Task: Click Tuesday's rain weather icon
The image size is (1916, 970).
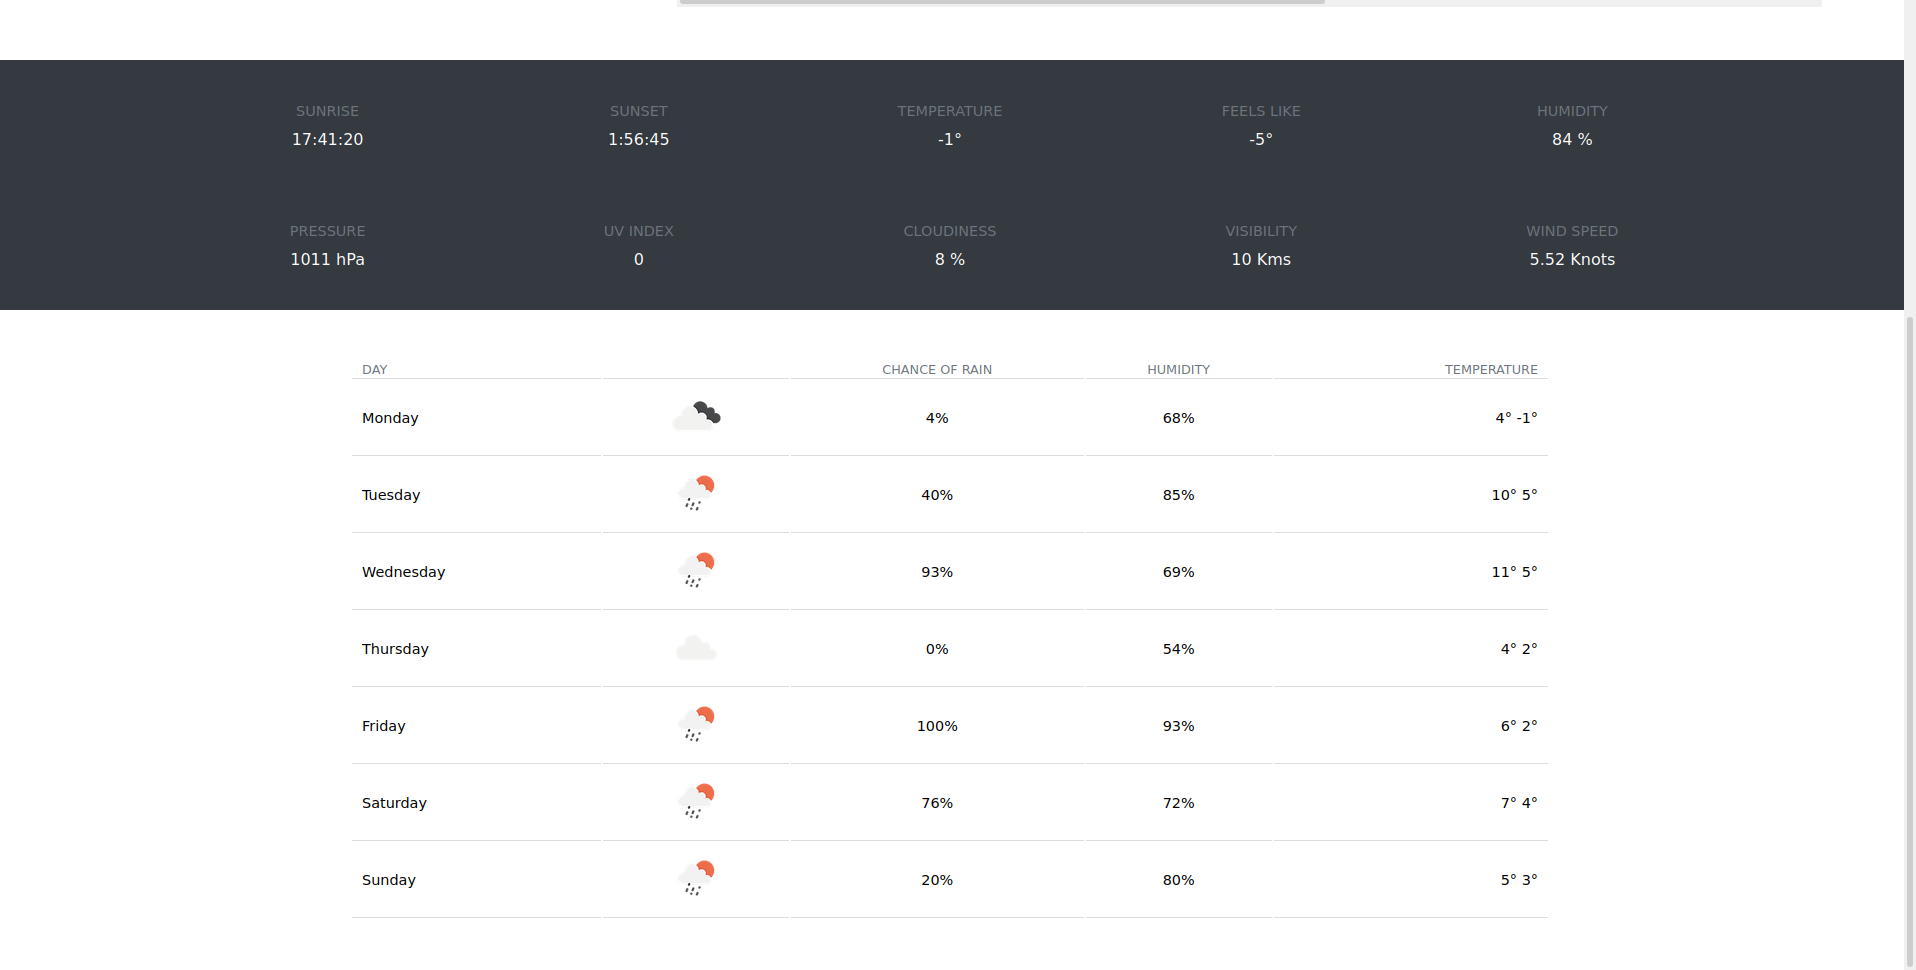Action: 697,493
